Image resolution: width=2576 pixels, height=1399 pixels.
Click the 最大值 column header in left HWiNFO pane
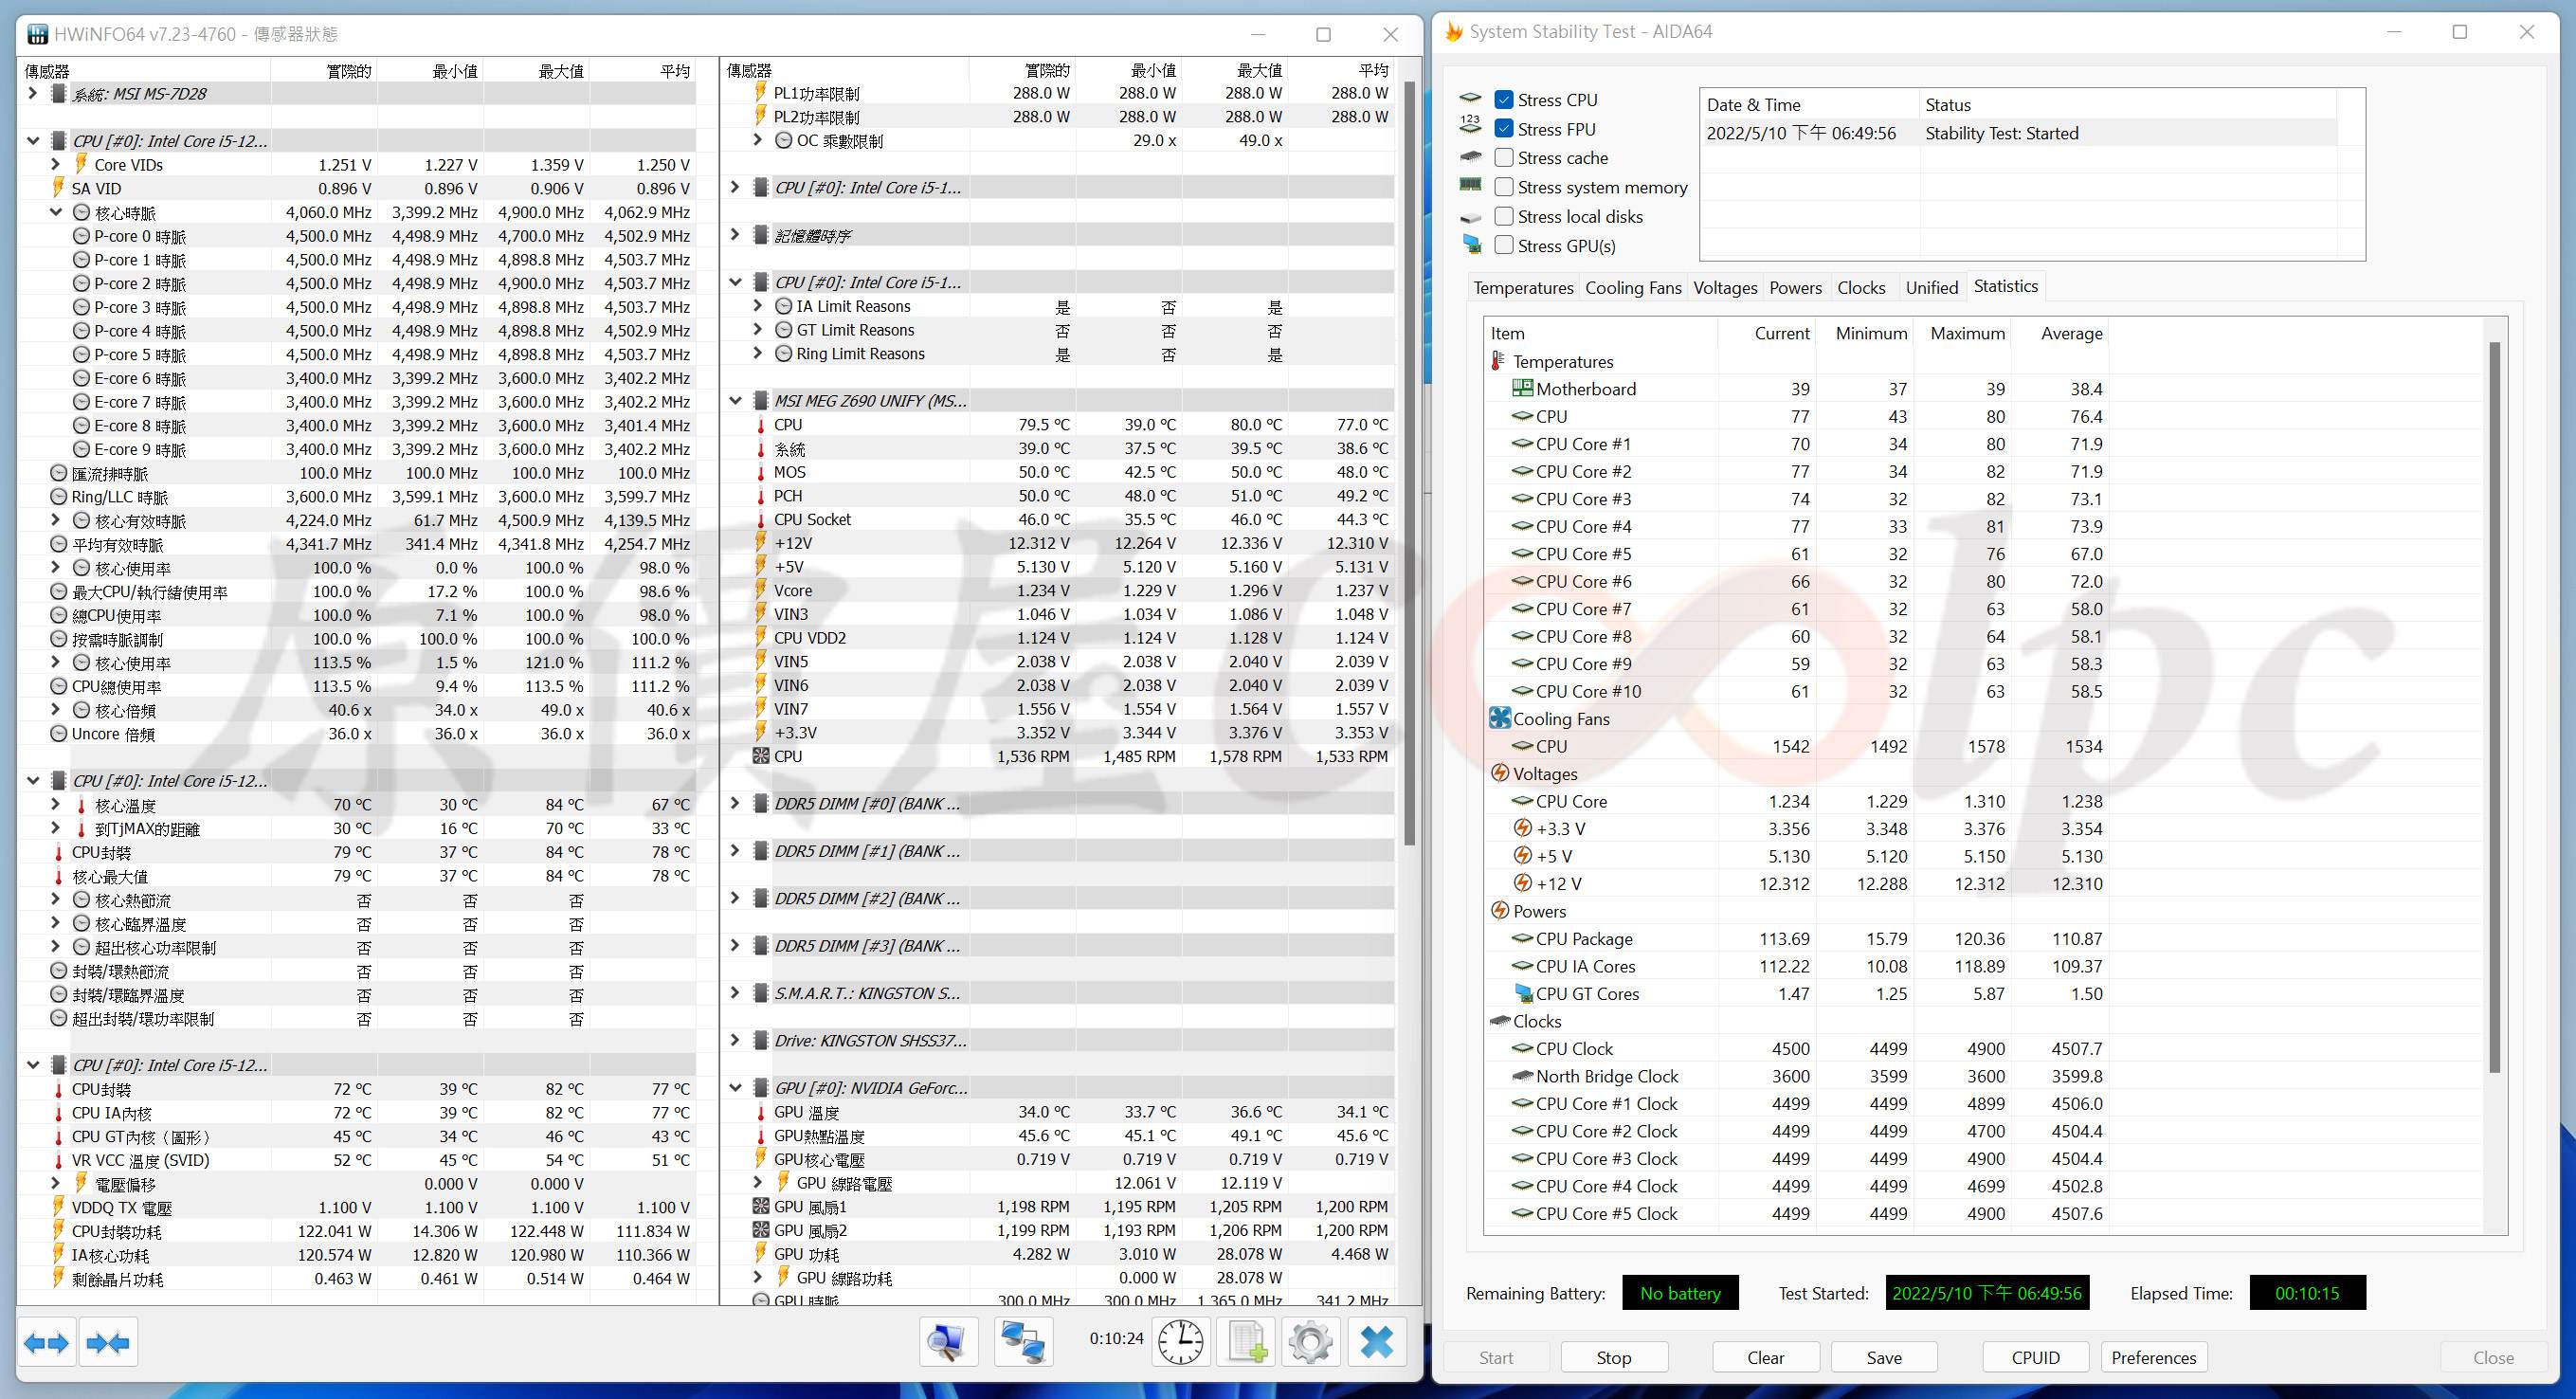(x=536, y=70)
